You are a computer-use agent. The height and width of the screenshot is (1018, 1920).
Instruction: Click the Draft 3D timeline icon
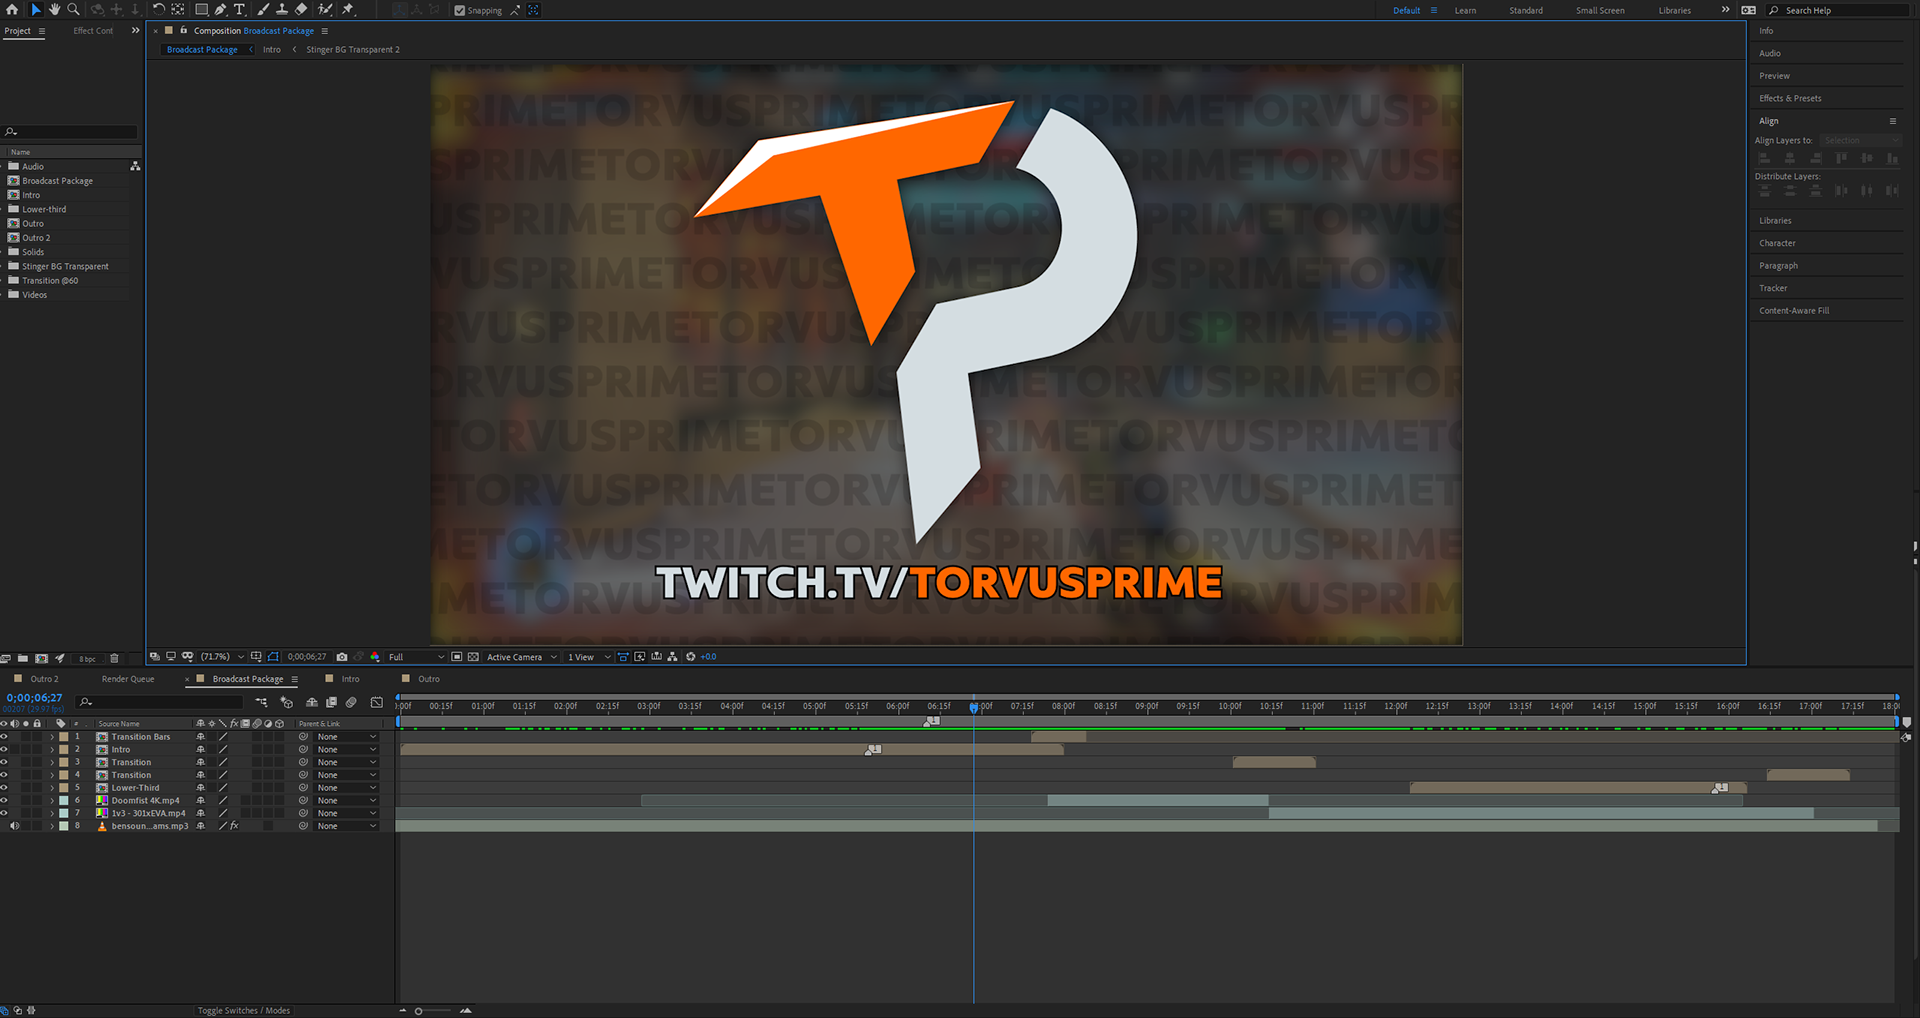(287, 702)
